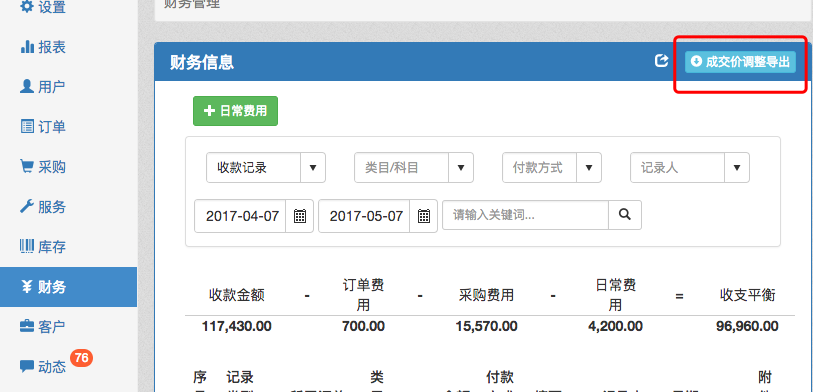Click the 收支平衡 column label

pyautogui.click(x=748, y=296)
